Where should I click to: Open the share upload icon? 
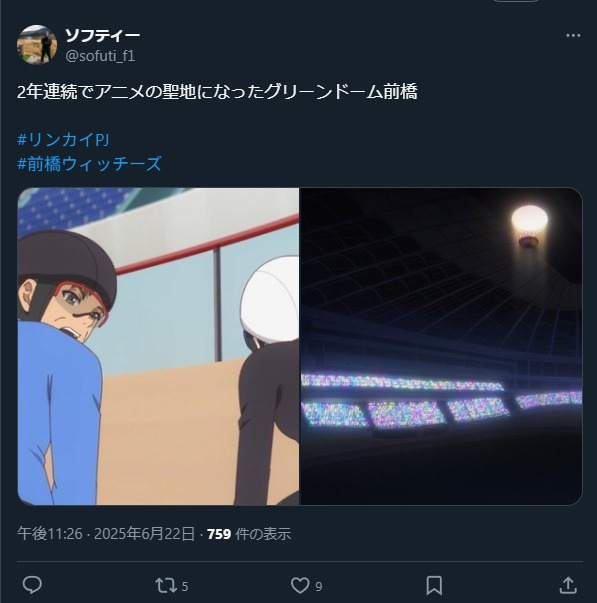568,585
